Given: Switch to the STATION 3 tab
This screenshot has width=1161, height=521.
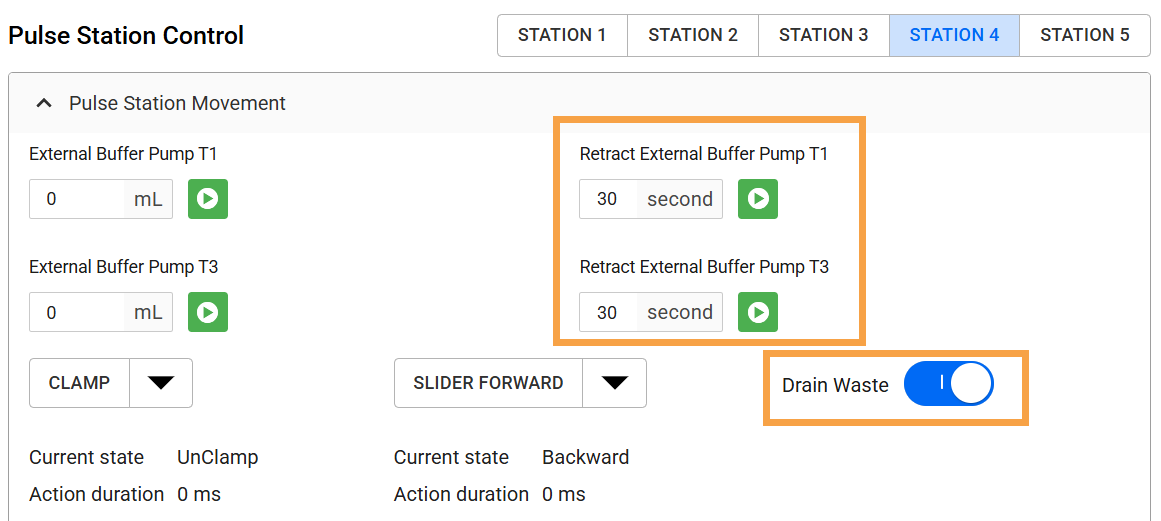Looking at the screenshot, I should click(823, 35).
